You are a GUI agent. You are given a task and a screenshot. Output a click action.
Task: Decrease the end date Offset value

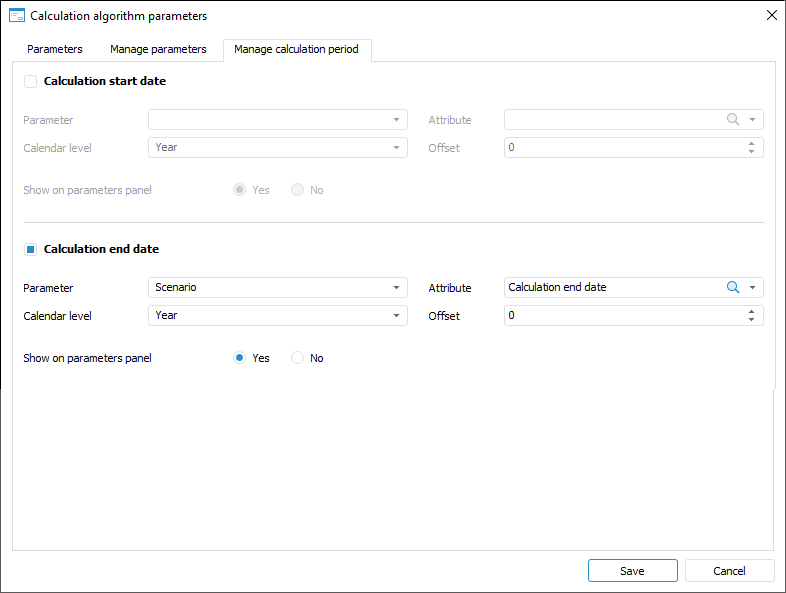click(x=751, y=320)
